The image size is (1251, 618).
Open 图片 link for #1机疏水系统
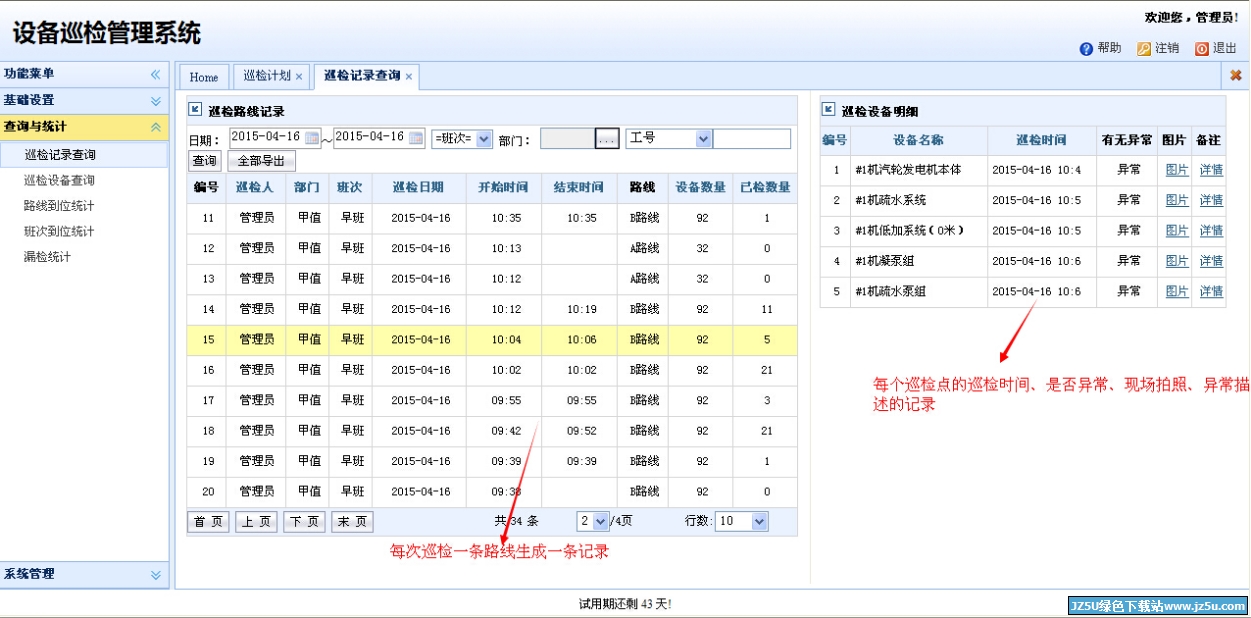[x=1177, y=200]
